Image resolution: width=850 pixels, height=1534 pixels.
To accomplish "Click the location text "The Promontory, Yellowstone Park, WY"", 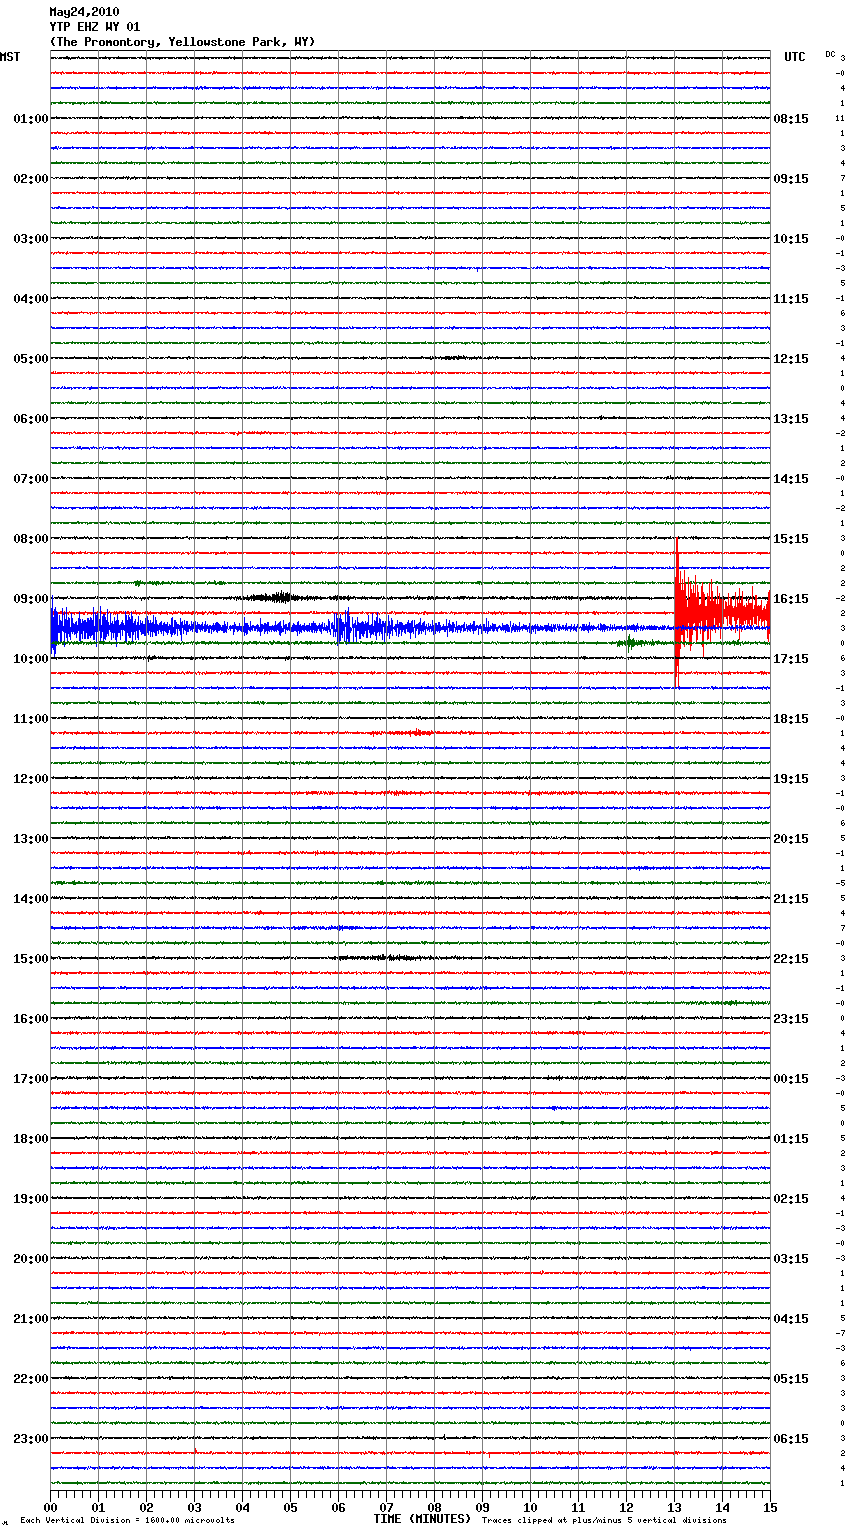I will pyautogui.click(x=182, y=42).
